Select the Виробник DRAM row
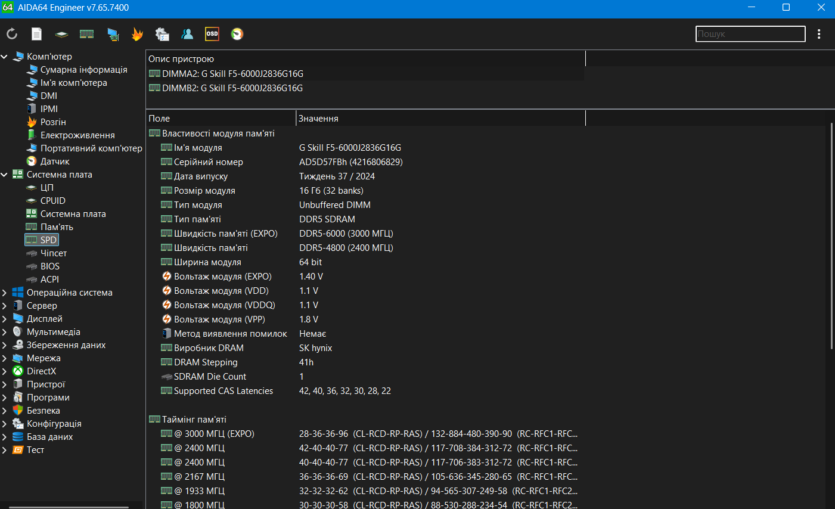This screenshot has width=835, height=509. 365,348
